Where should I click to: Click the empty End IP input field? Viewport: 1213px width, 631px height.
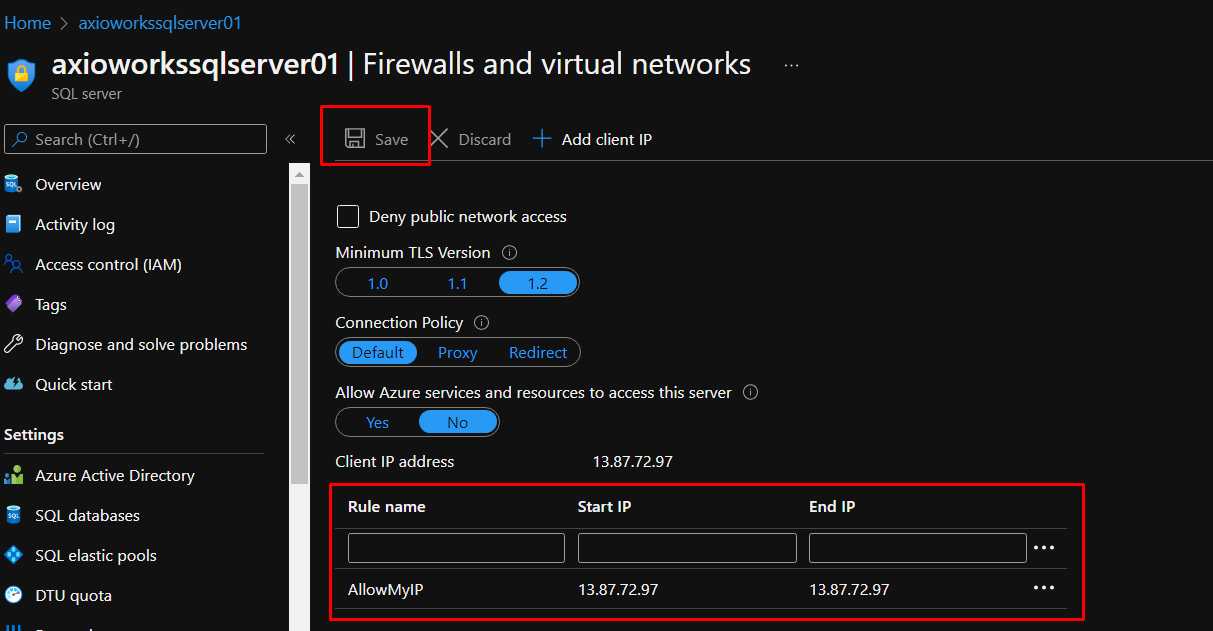(x=918, y=548)
